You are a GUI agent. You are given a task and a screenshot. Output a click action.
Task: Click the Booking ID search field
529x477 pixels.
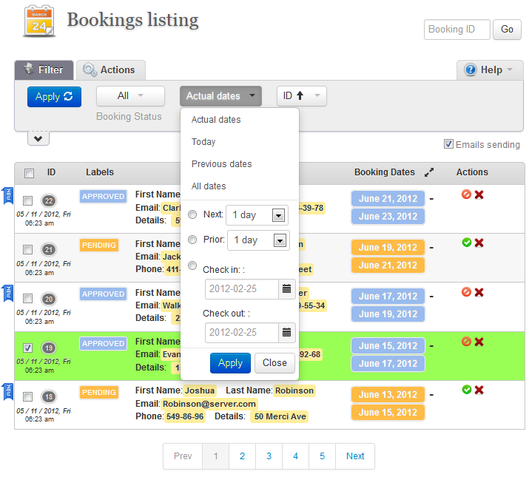(457, 30)
